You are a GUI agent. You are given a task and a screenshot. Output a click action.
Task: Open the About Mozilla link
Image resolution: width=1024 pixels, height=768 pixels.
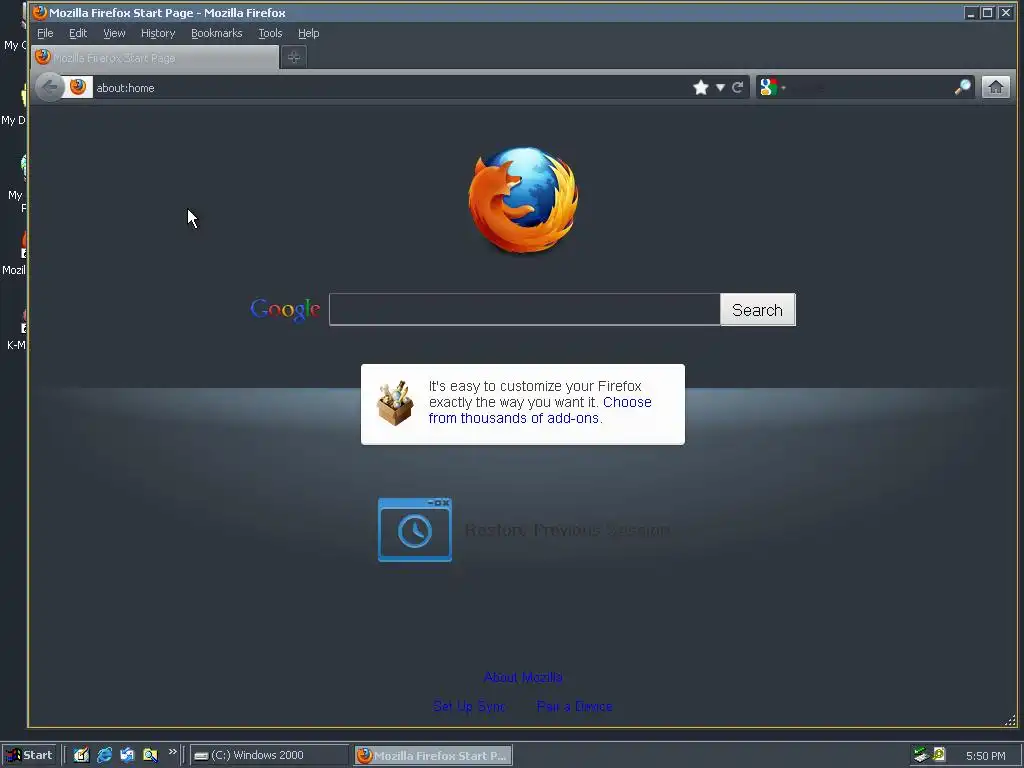pyautogui.click(x=523, y=677)
